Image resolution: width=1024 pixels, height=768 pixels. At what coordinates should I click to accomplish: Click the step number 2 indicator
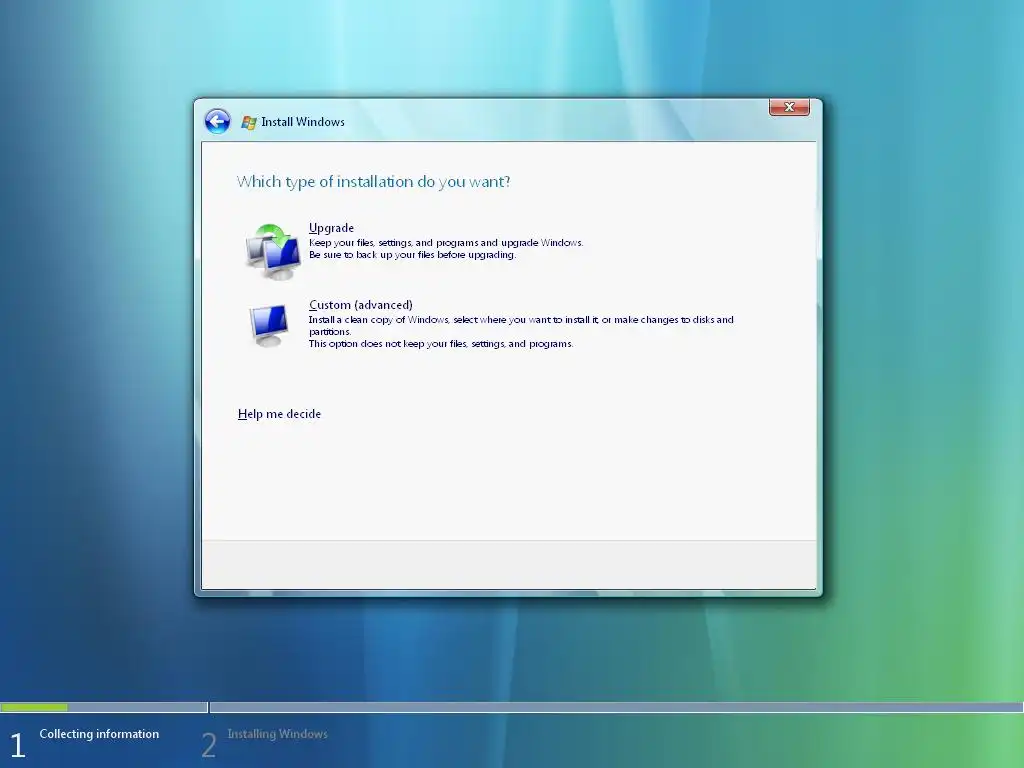click(208, 745)
